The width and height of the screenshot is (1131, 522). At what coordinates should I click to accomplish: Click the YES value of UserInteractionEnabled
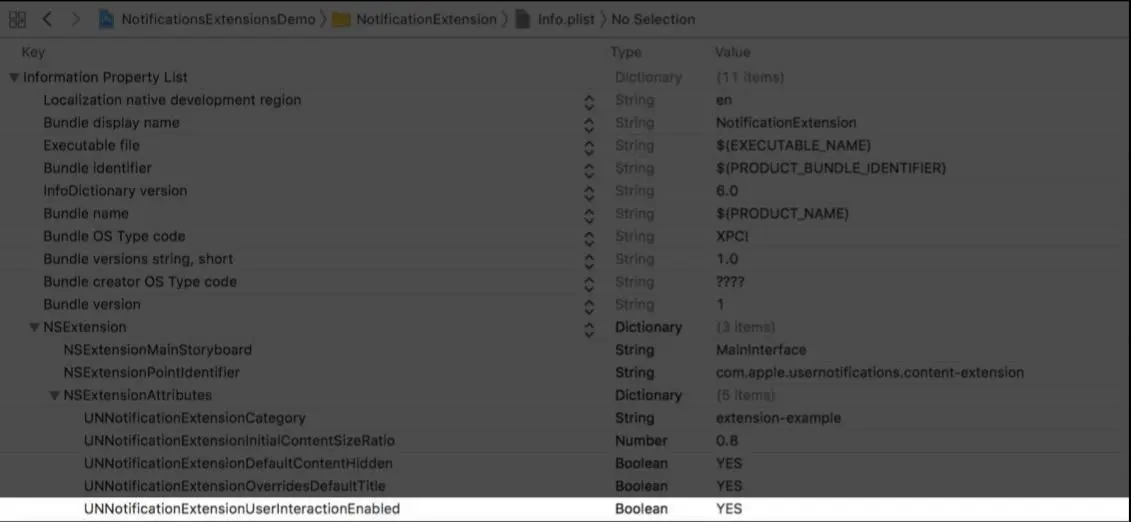(729, 509)
